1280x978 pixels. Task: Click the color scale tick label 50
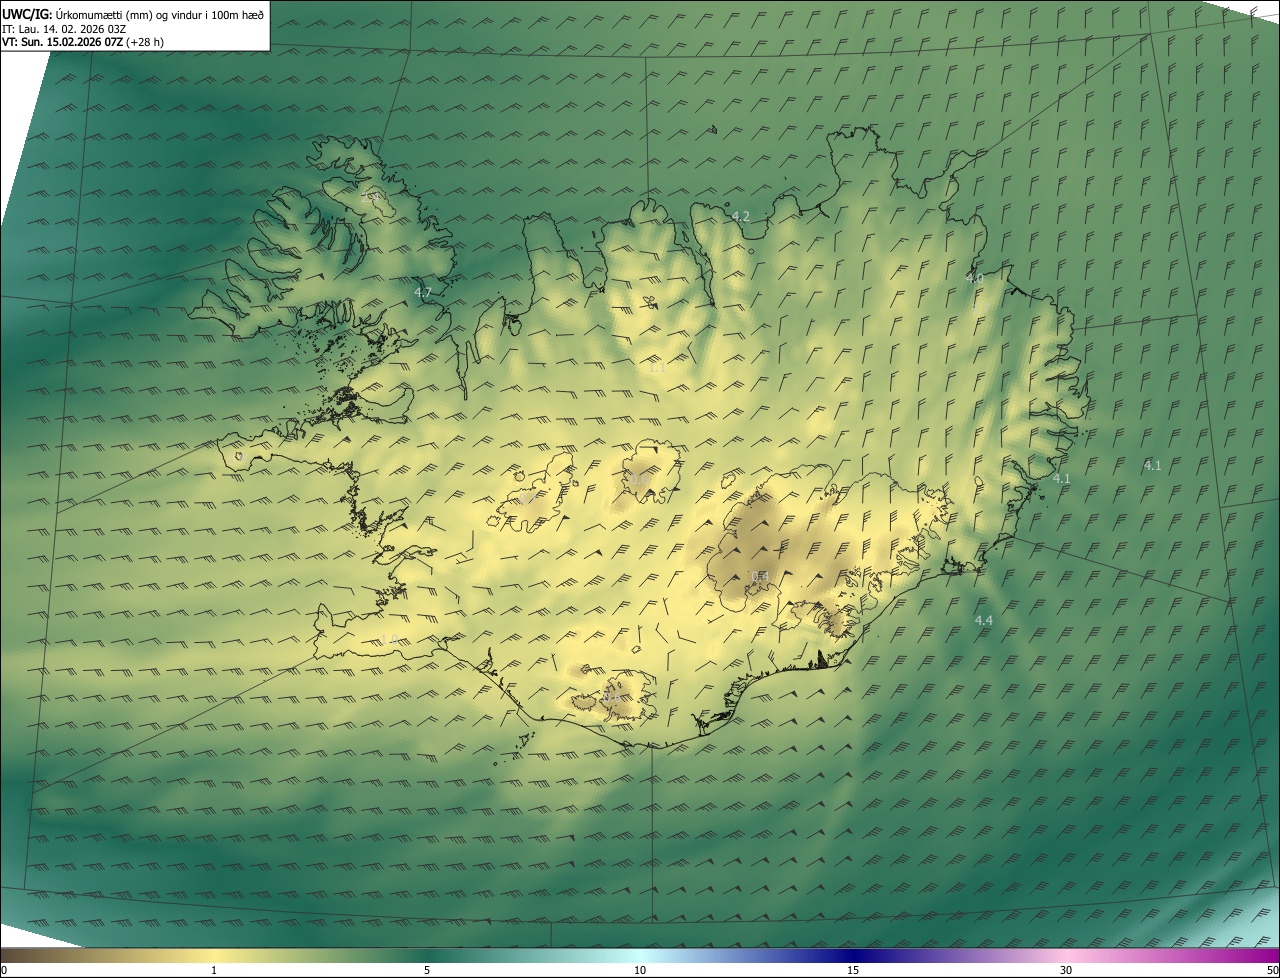coord(1272,970)
